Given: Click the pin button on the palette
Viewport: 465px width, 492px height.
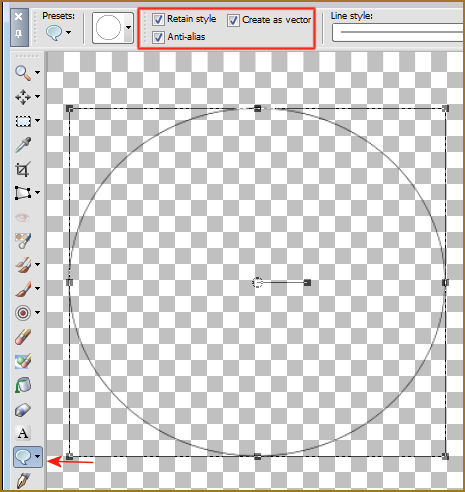Looking at the screenshot, I should click(x=19, y=33).
